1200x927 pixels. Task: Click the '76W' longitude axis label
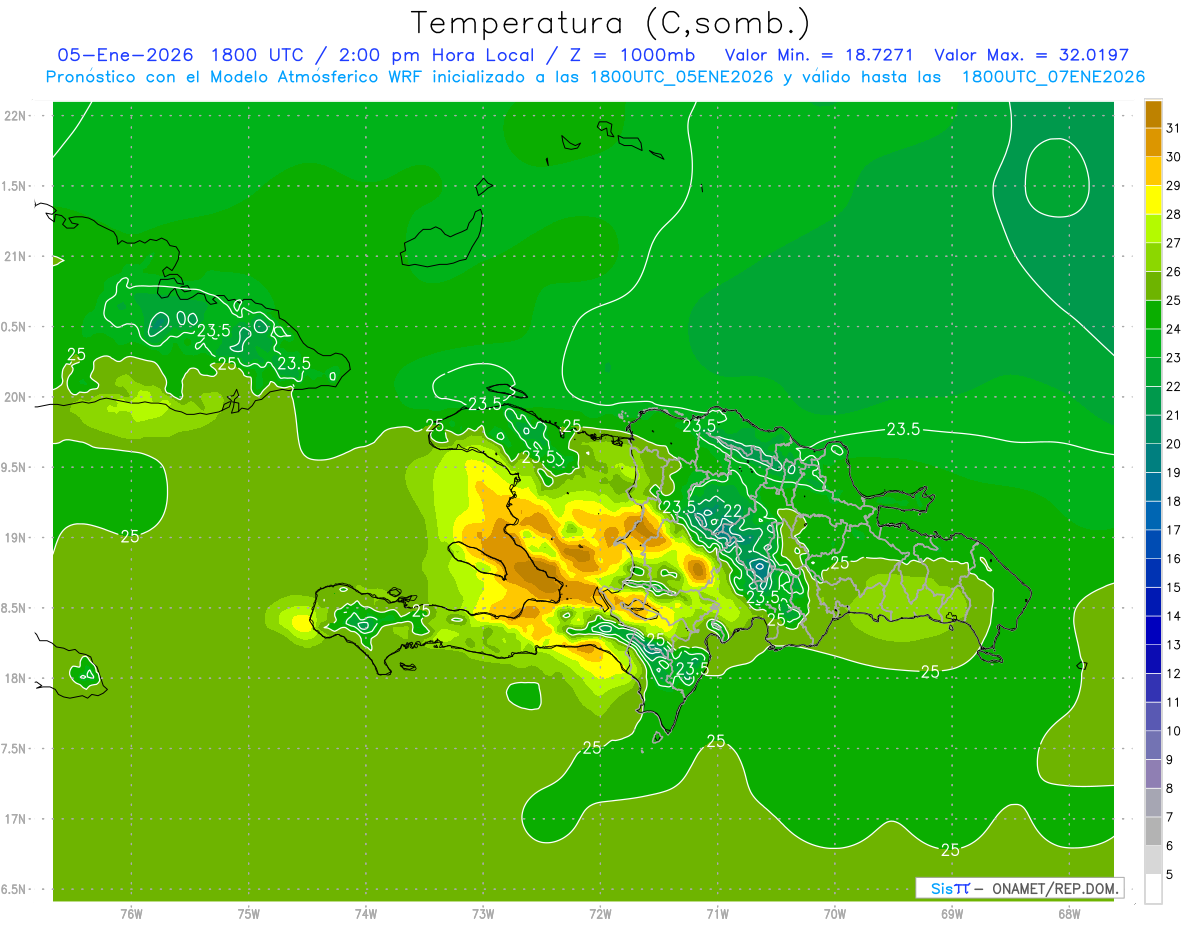pyautogui.click(x=131, y=913)
